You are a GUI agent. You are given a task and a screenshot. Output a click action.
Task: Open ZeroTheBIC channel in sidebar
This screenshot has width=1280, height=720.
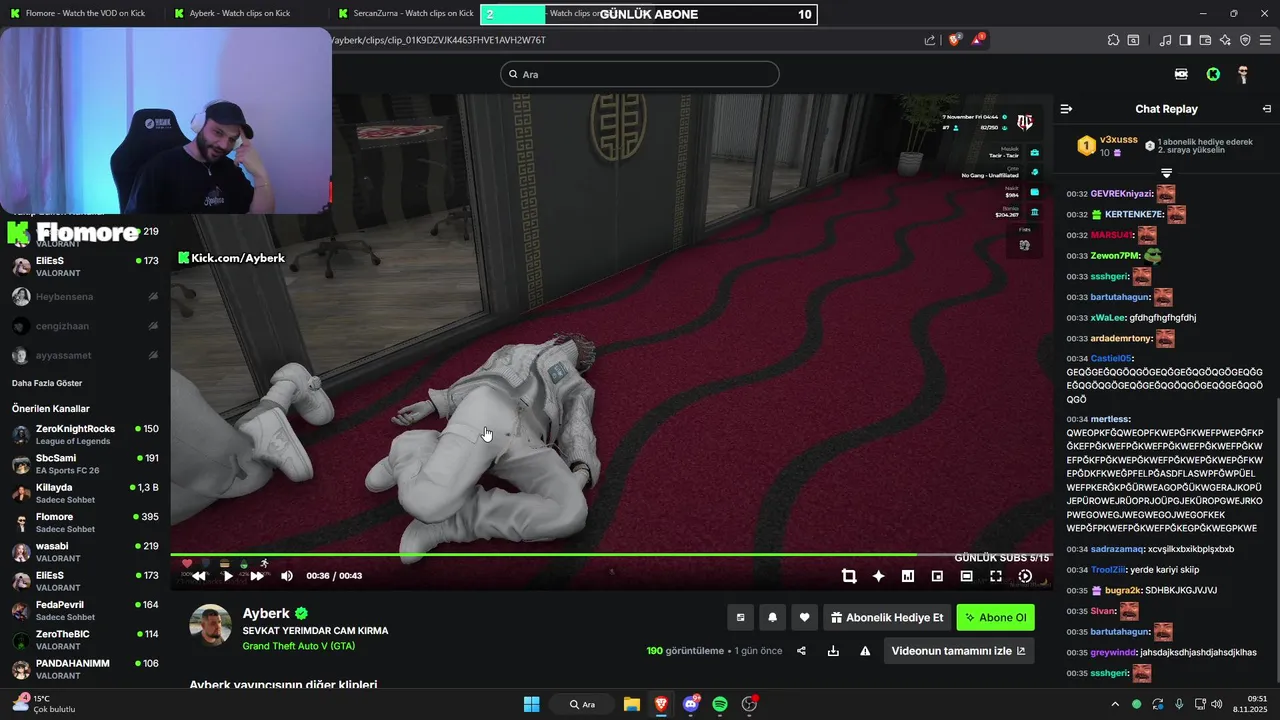85,640
